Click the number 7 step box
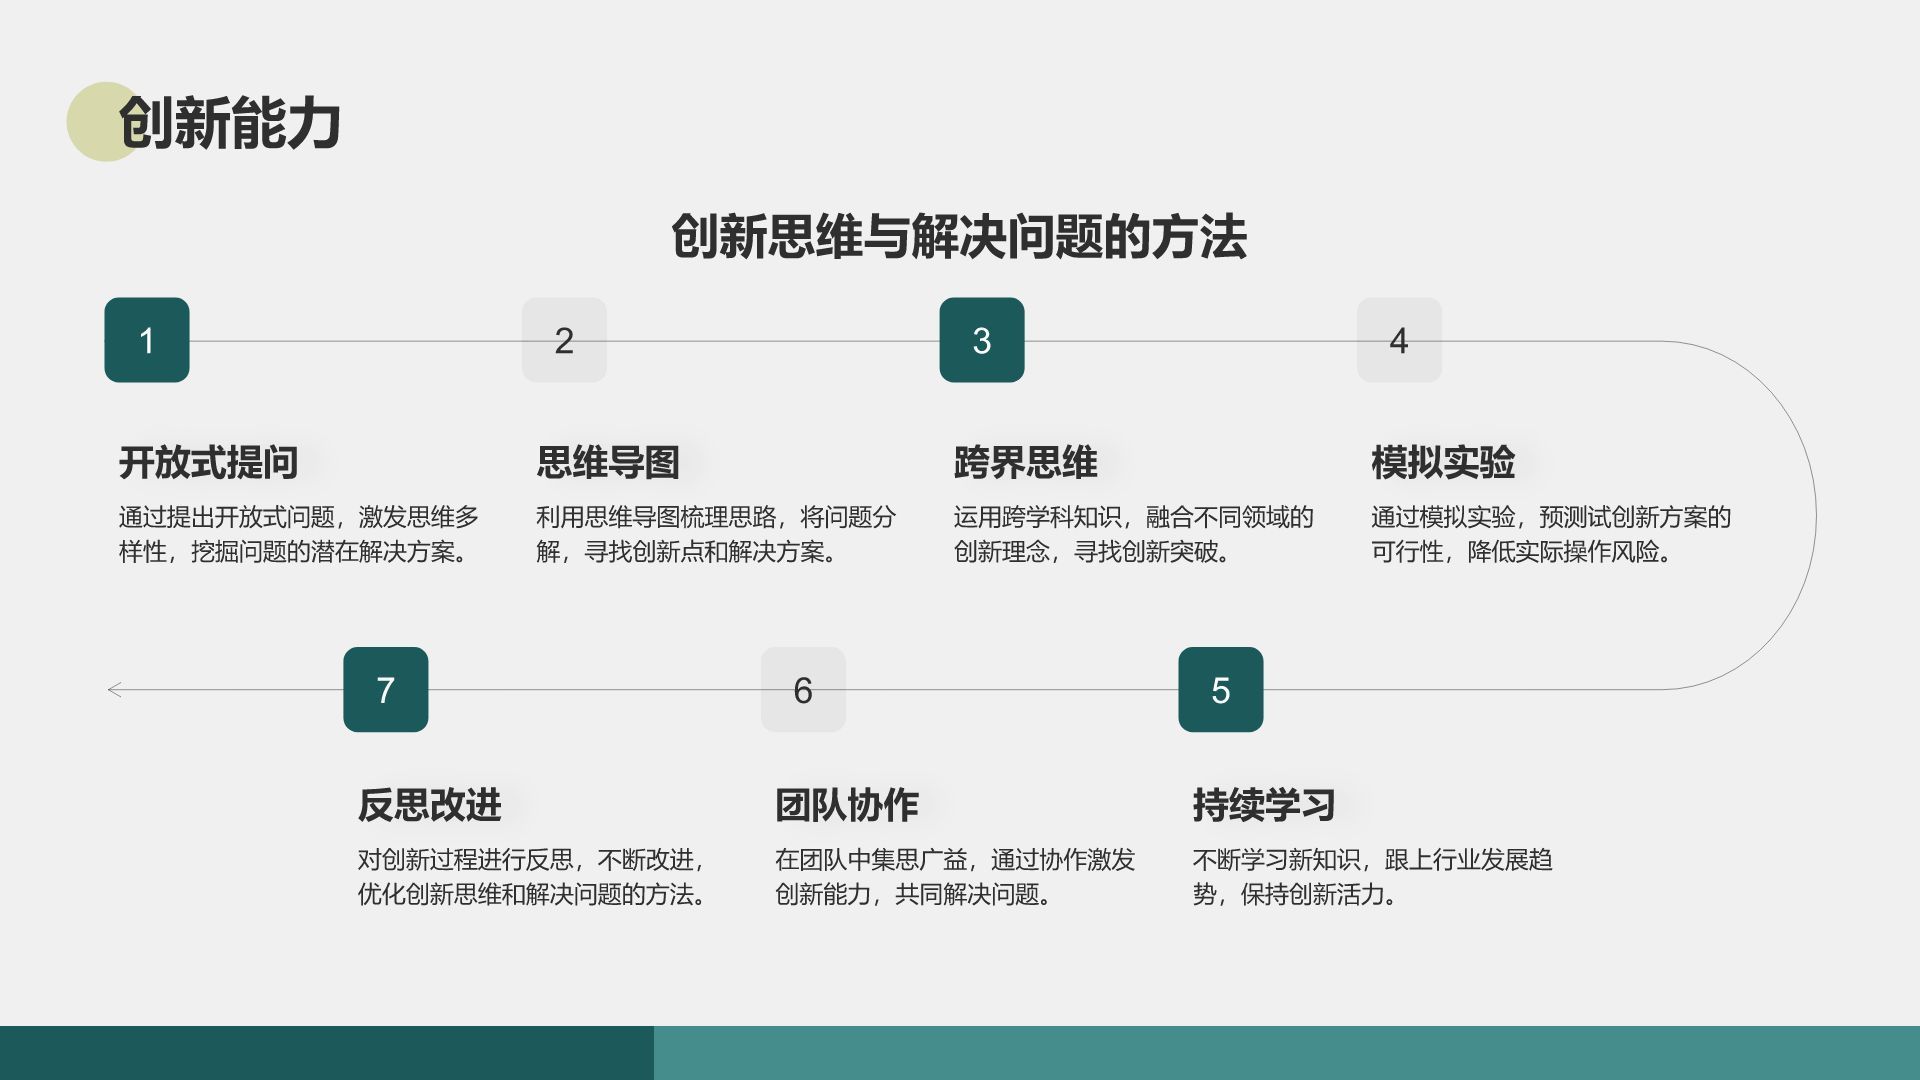 [x=386, y=689]
